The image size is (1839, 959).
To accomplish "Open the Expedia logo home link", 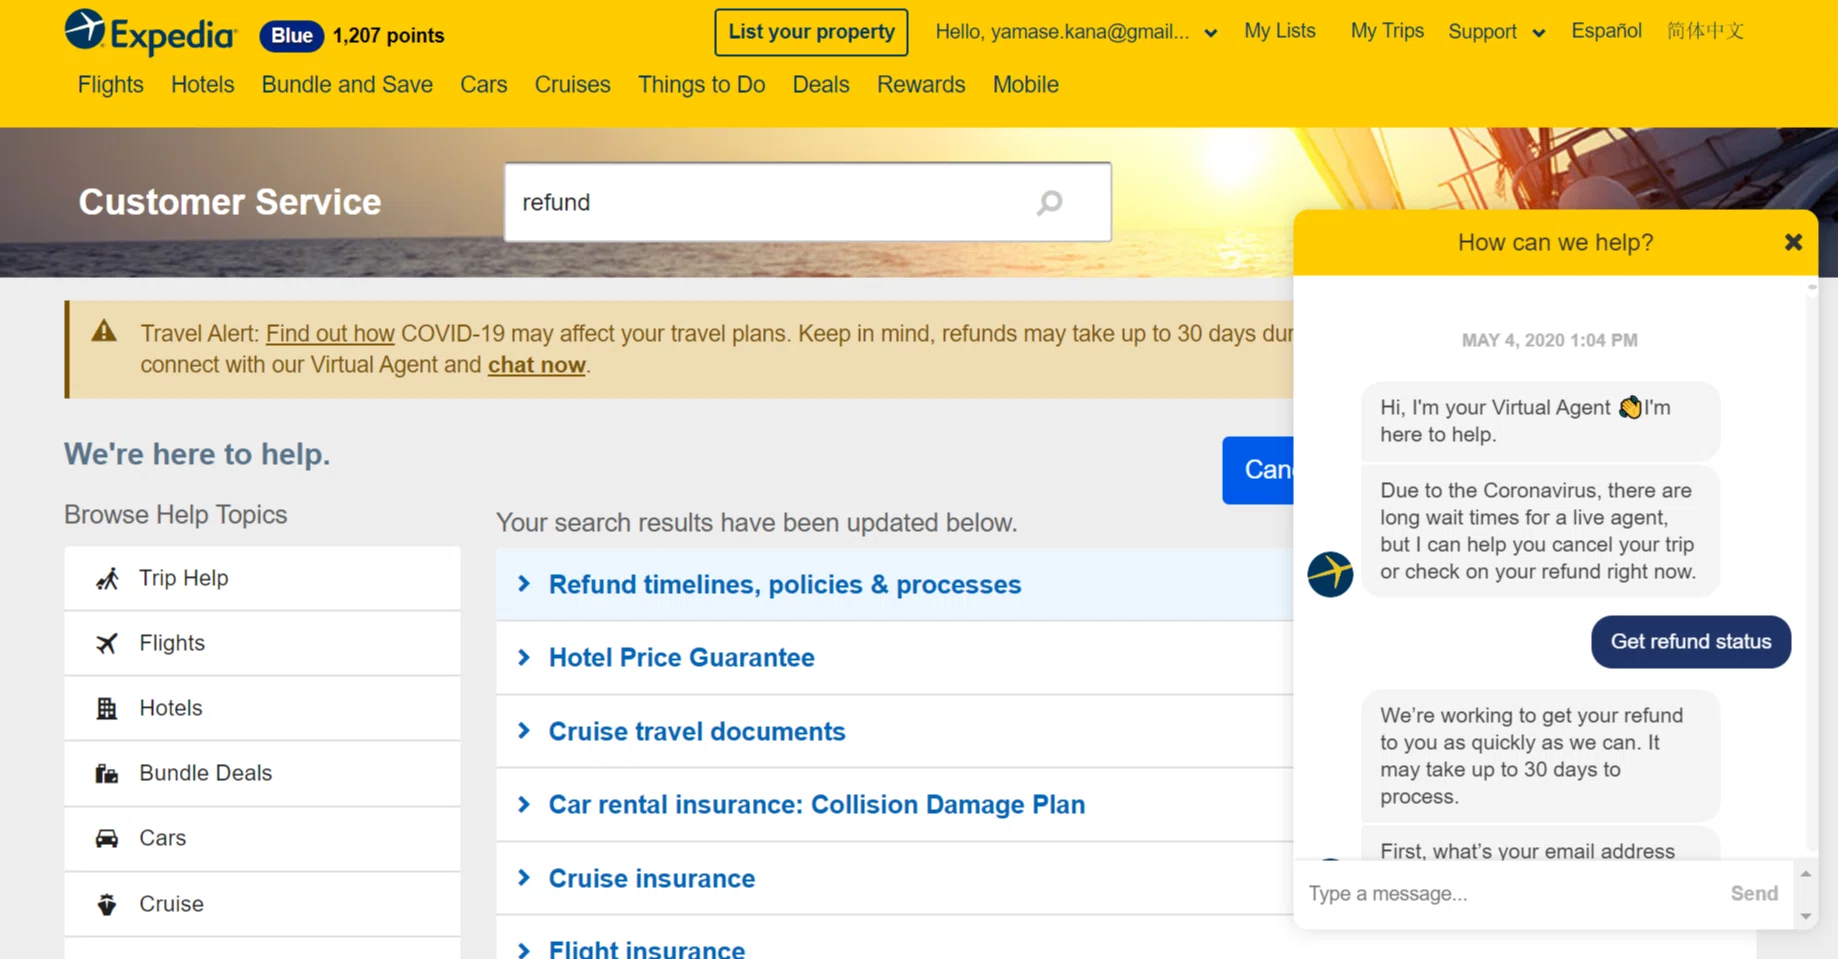I will tap(151, 33).
